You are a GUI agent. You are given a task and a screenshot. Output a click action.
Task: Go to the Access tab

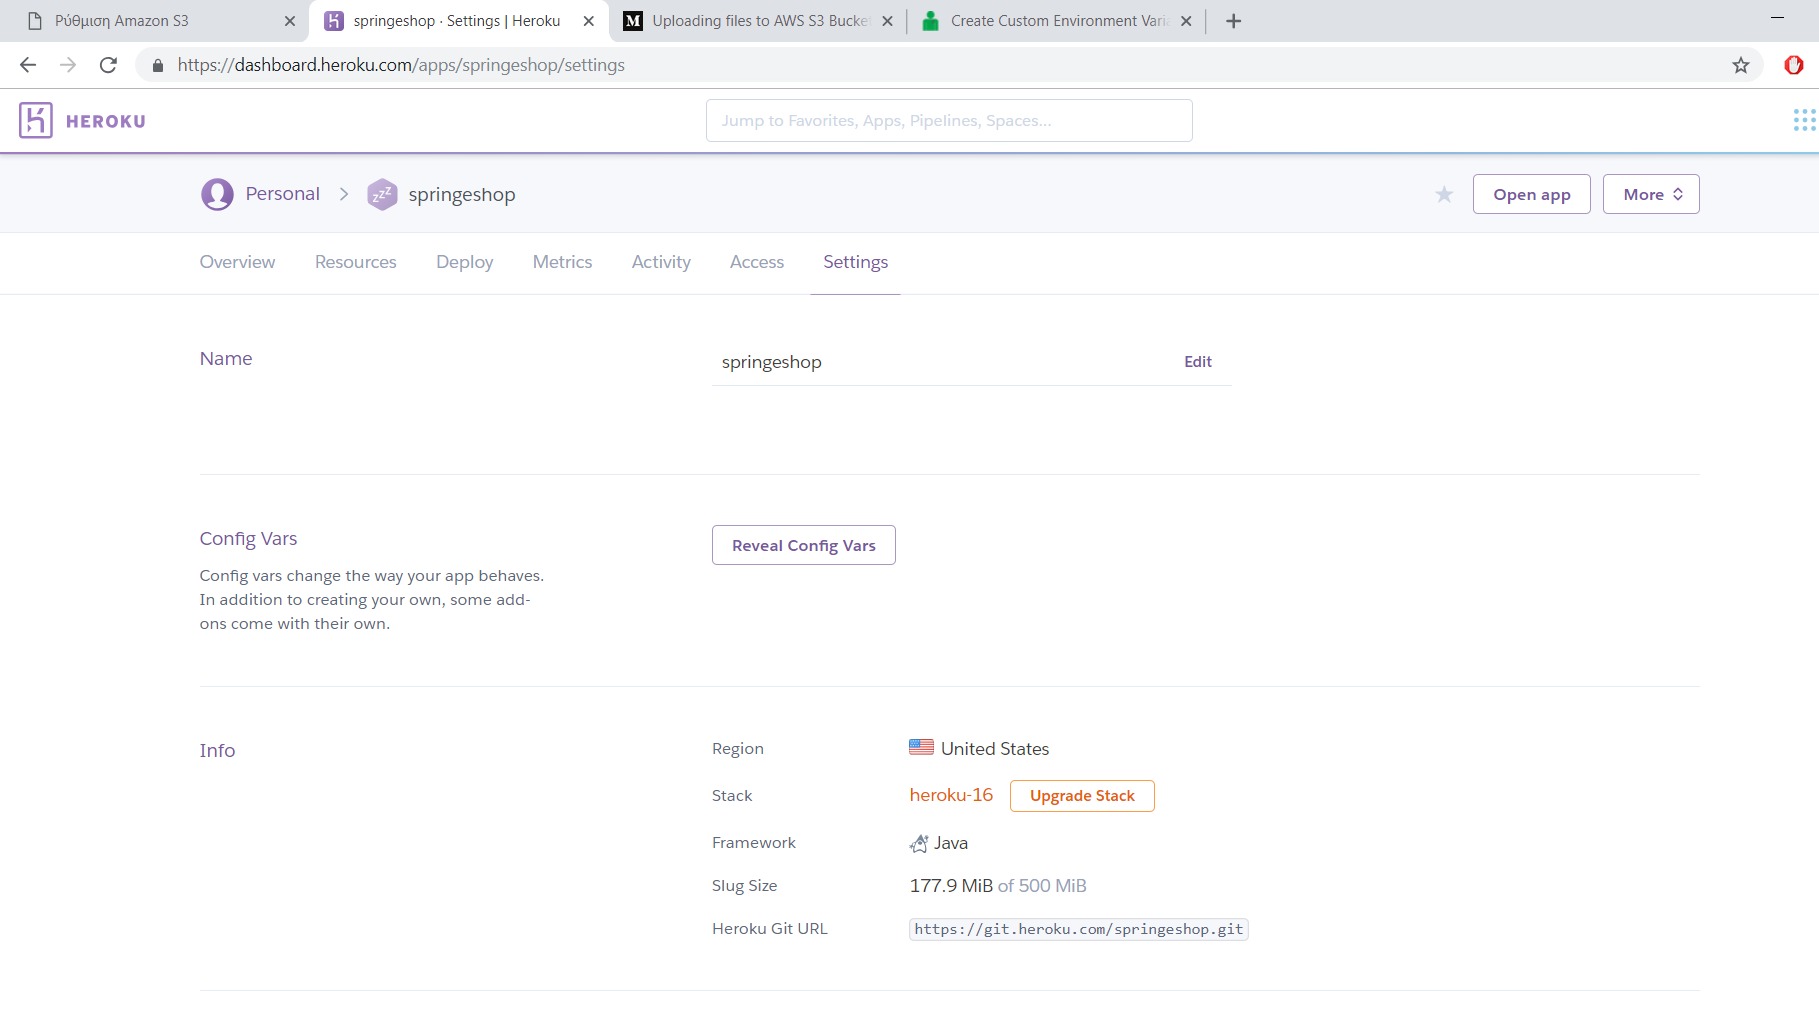[x=757, y=262]
